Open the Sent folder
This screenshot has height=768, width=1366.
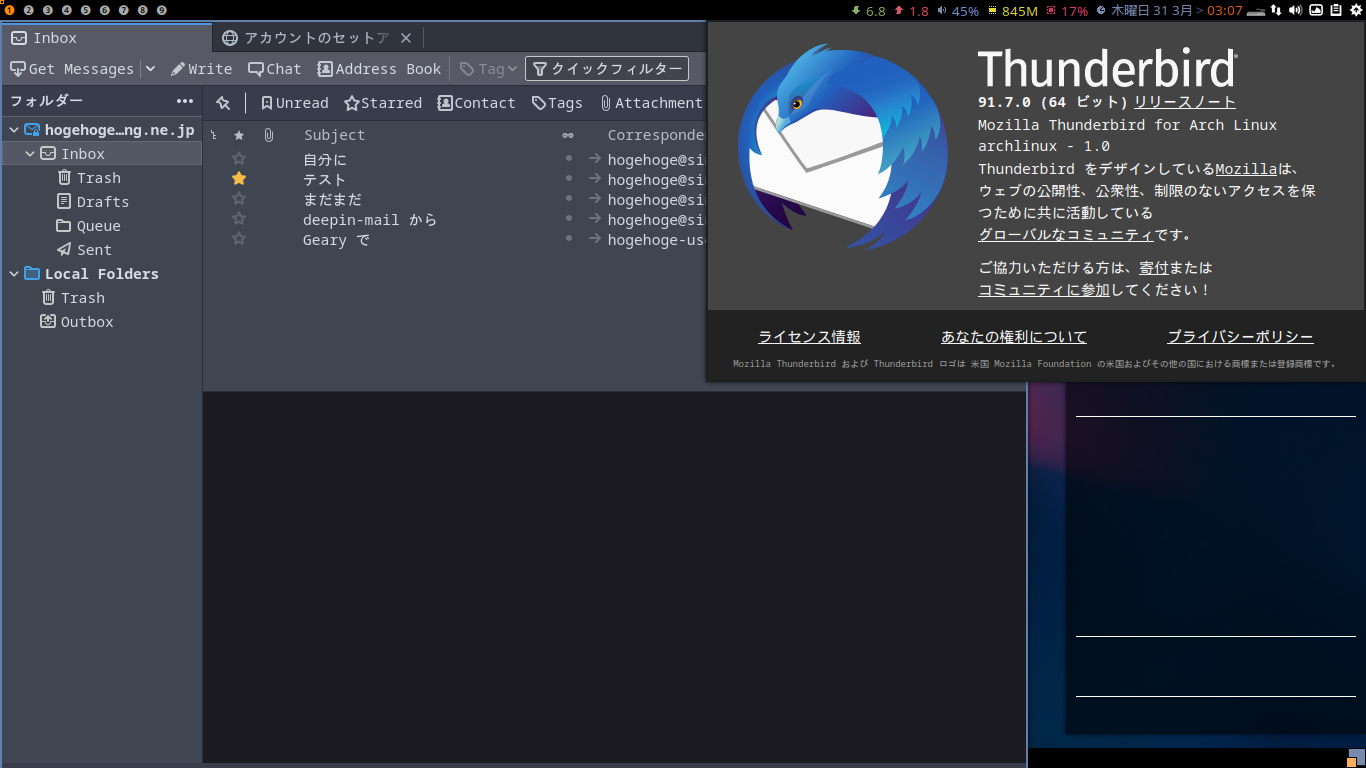[84, 250]
